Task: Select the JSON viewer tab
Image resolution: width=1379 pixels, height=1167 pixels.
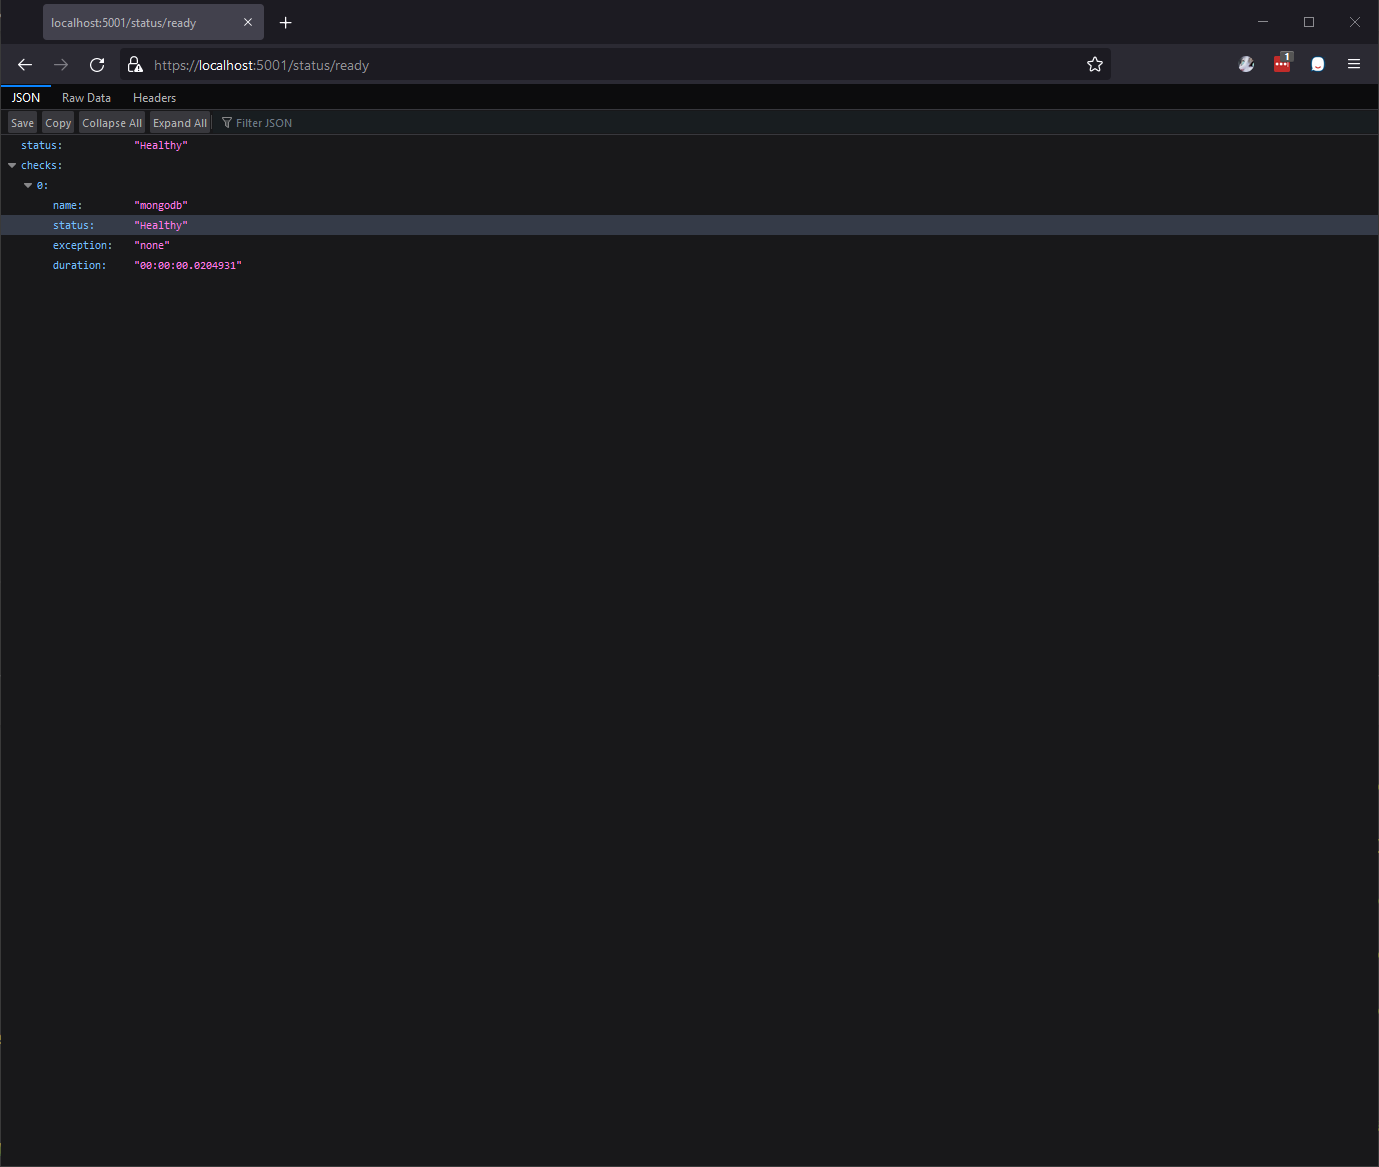Action: click(x=25, y=97)
